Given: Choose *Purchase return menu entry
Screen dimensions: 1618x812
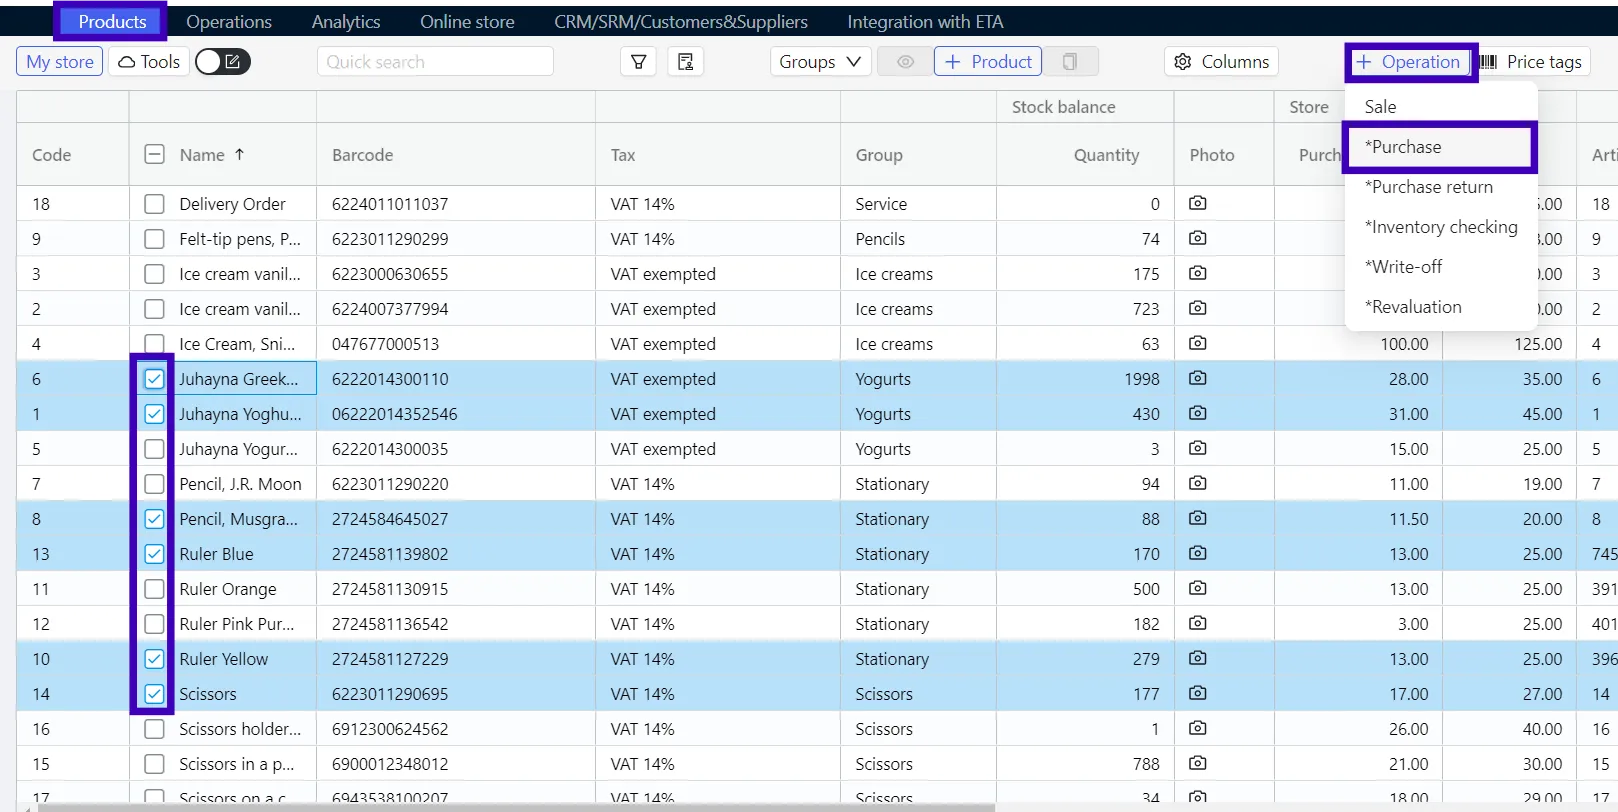Looking at the screenshot, I should point(1440,187).
